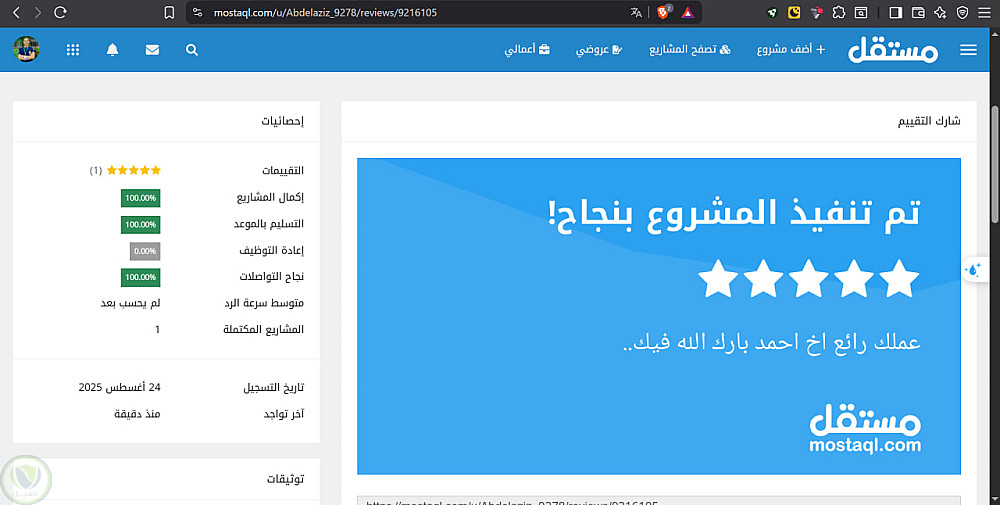Click the التقييمات label
The image size is (1000, 505).
pyautogui.click(x=283, y=170)
